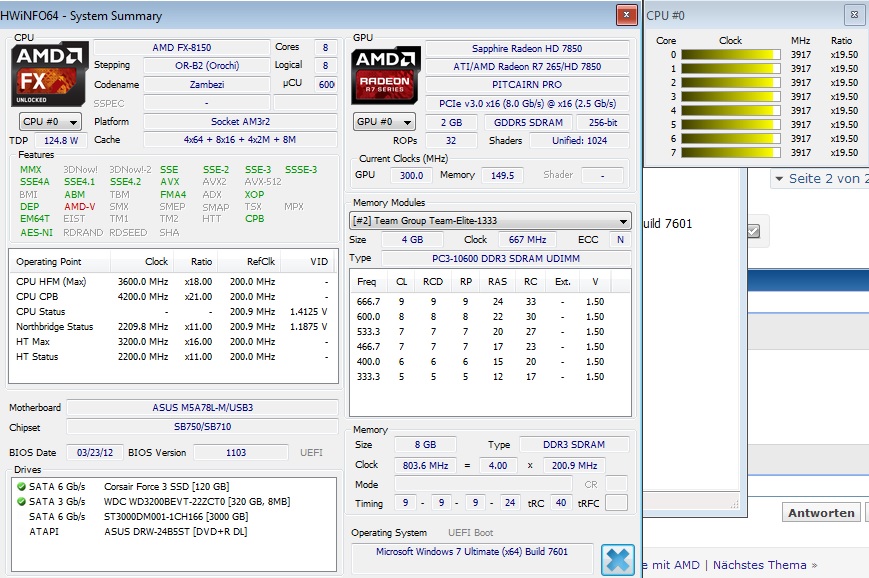Click the AMD FX Unlocked CPU logo

click(49, 74)
